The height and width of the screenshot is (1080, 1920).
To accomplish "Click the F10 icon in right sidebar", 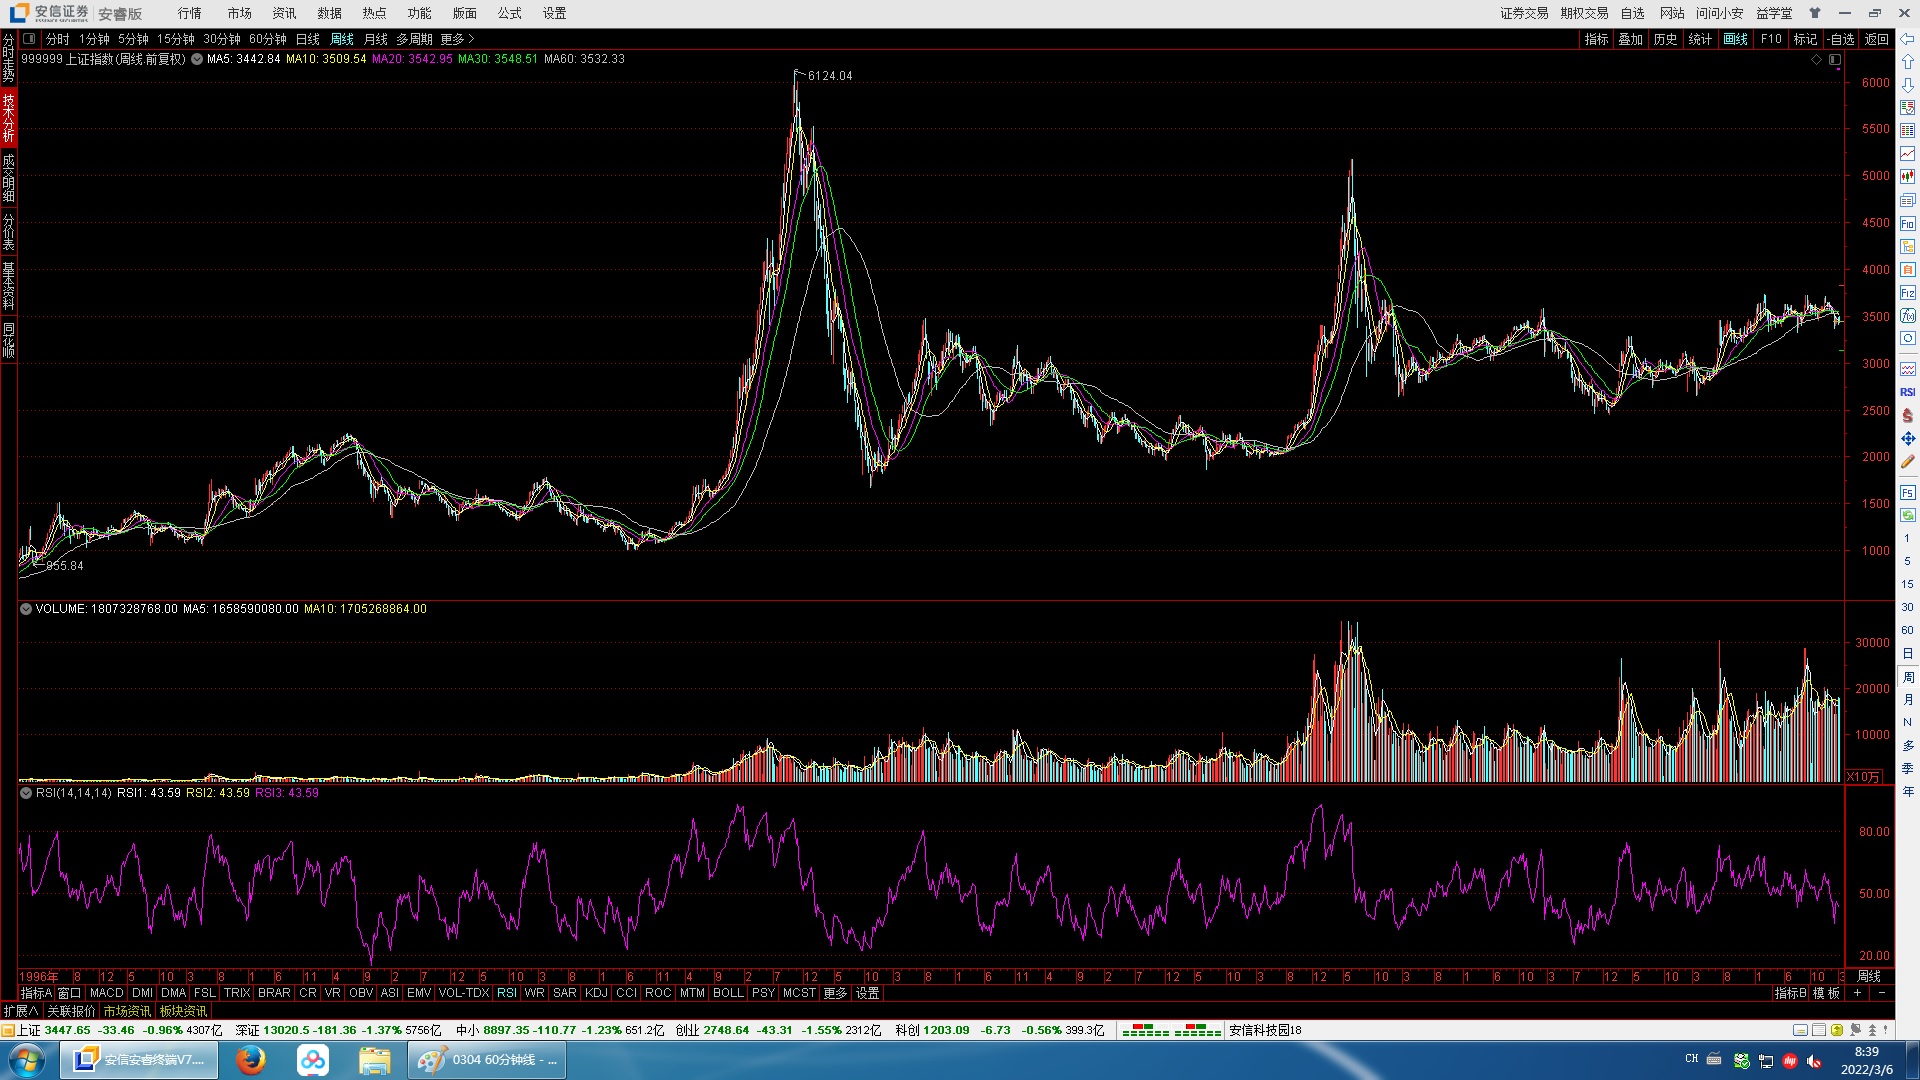I will tap(1907, 224).
